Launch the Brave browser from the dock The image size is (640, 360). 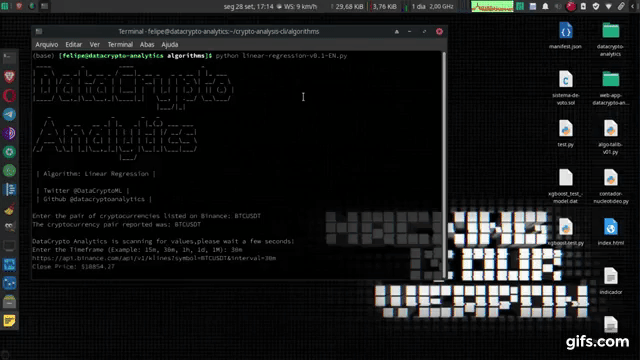click(x=9, y=76)
